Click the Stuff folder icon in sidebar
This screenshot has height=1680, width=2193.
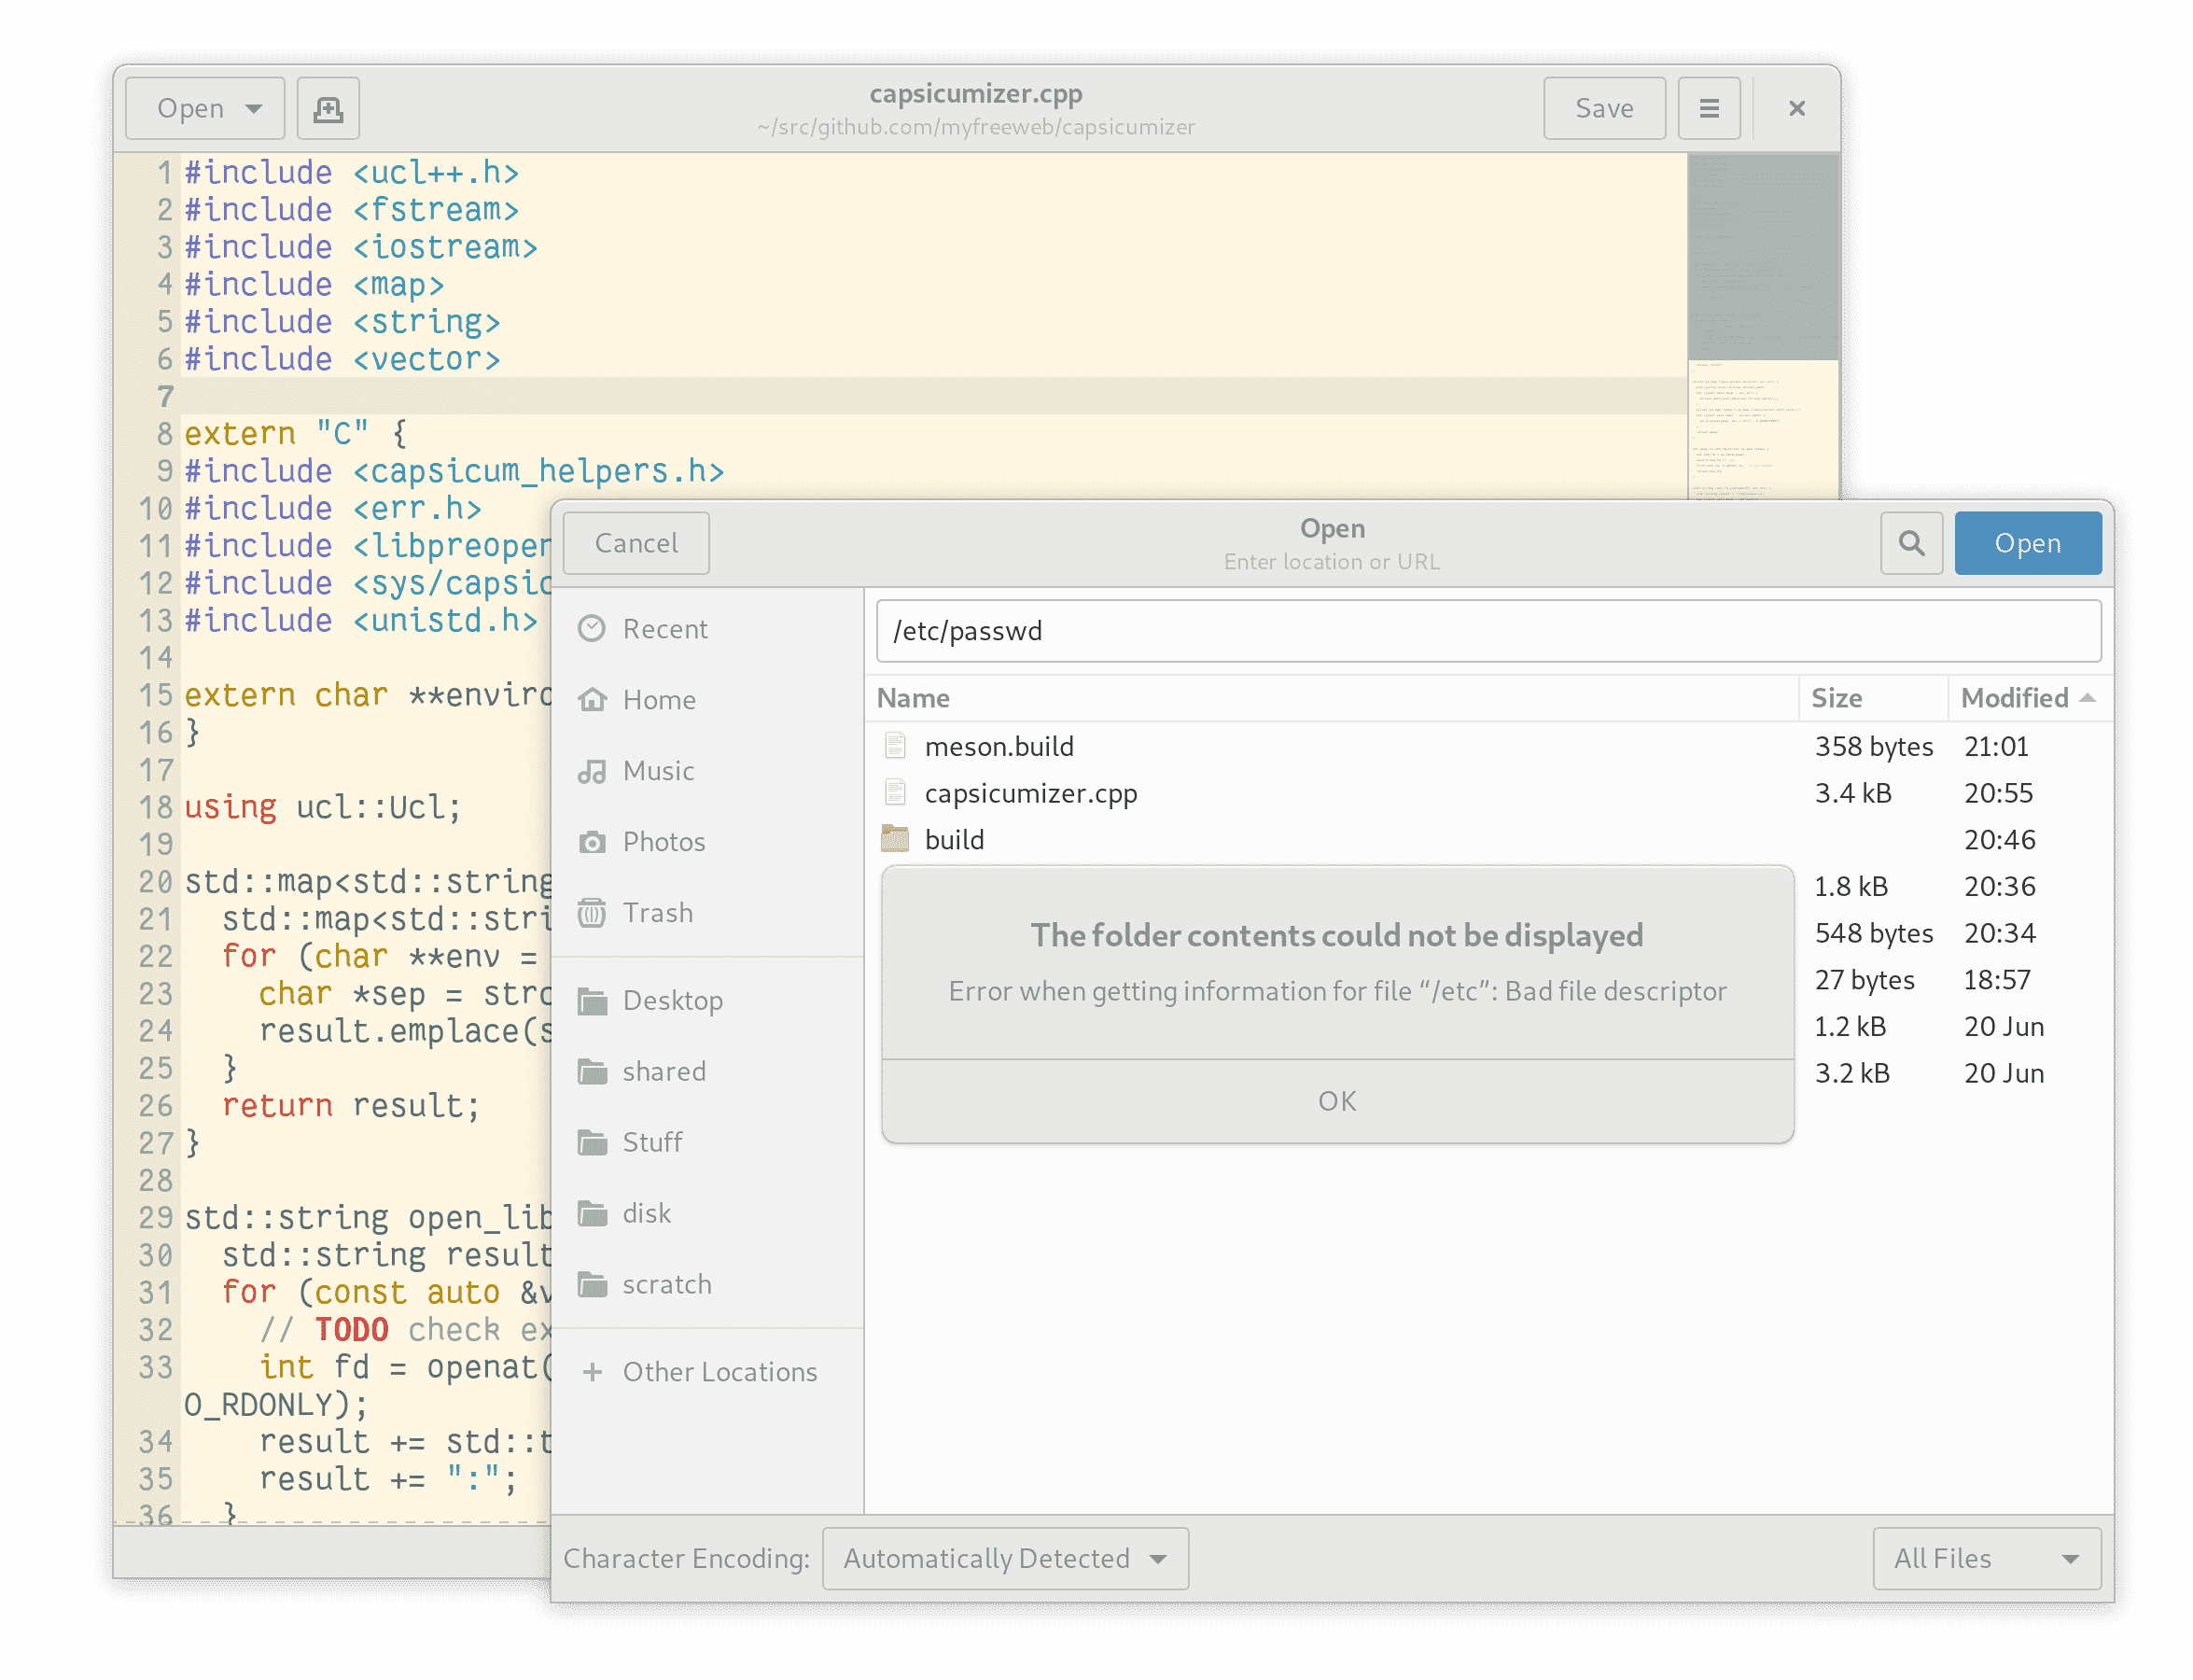click(x=592, y=1142)
